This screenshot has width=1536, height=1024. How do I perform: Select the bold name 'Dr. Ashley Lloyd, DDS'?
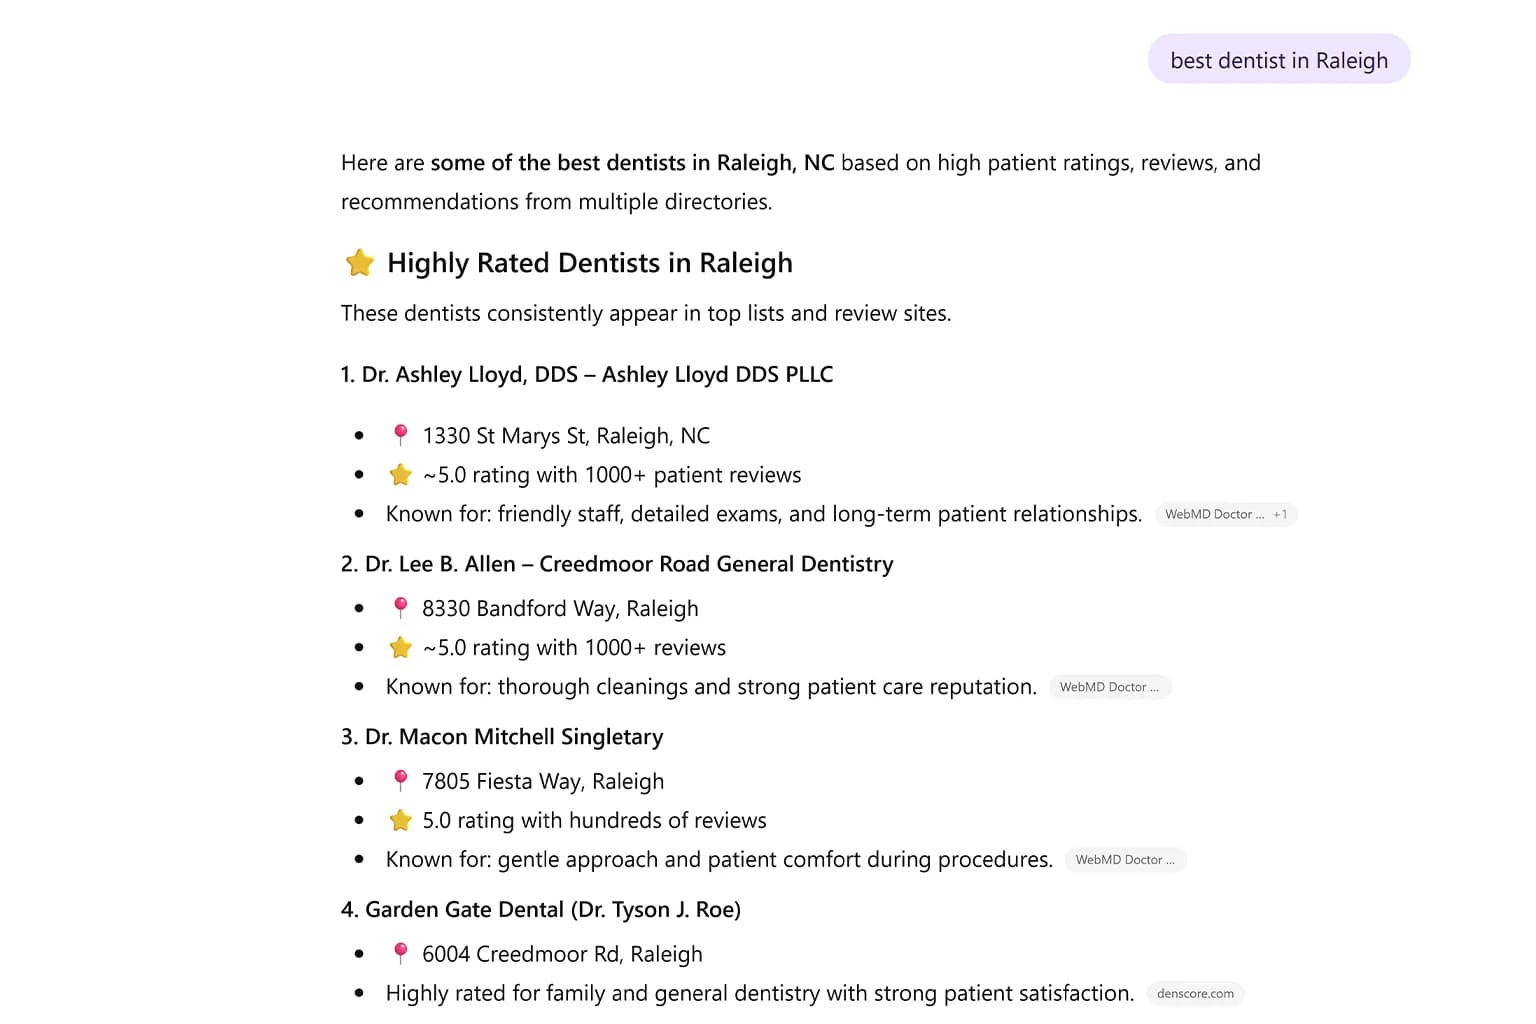(470, 374)
